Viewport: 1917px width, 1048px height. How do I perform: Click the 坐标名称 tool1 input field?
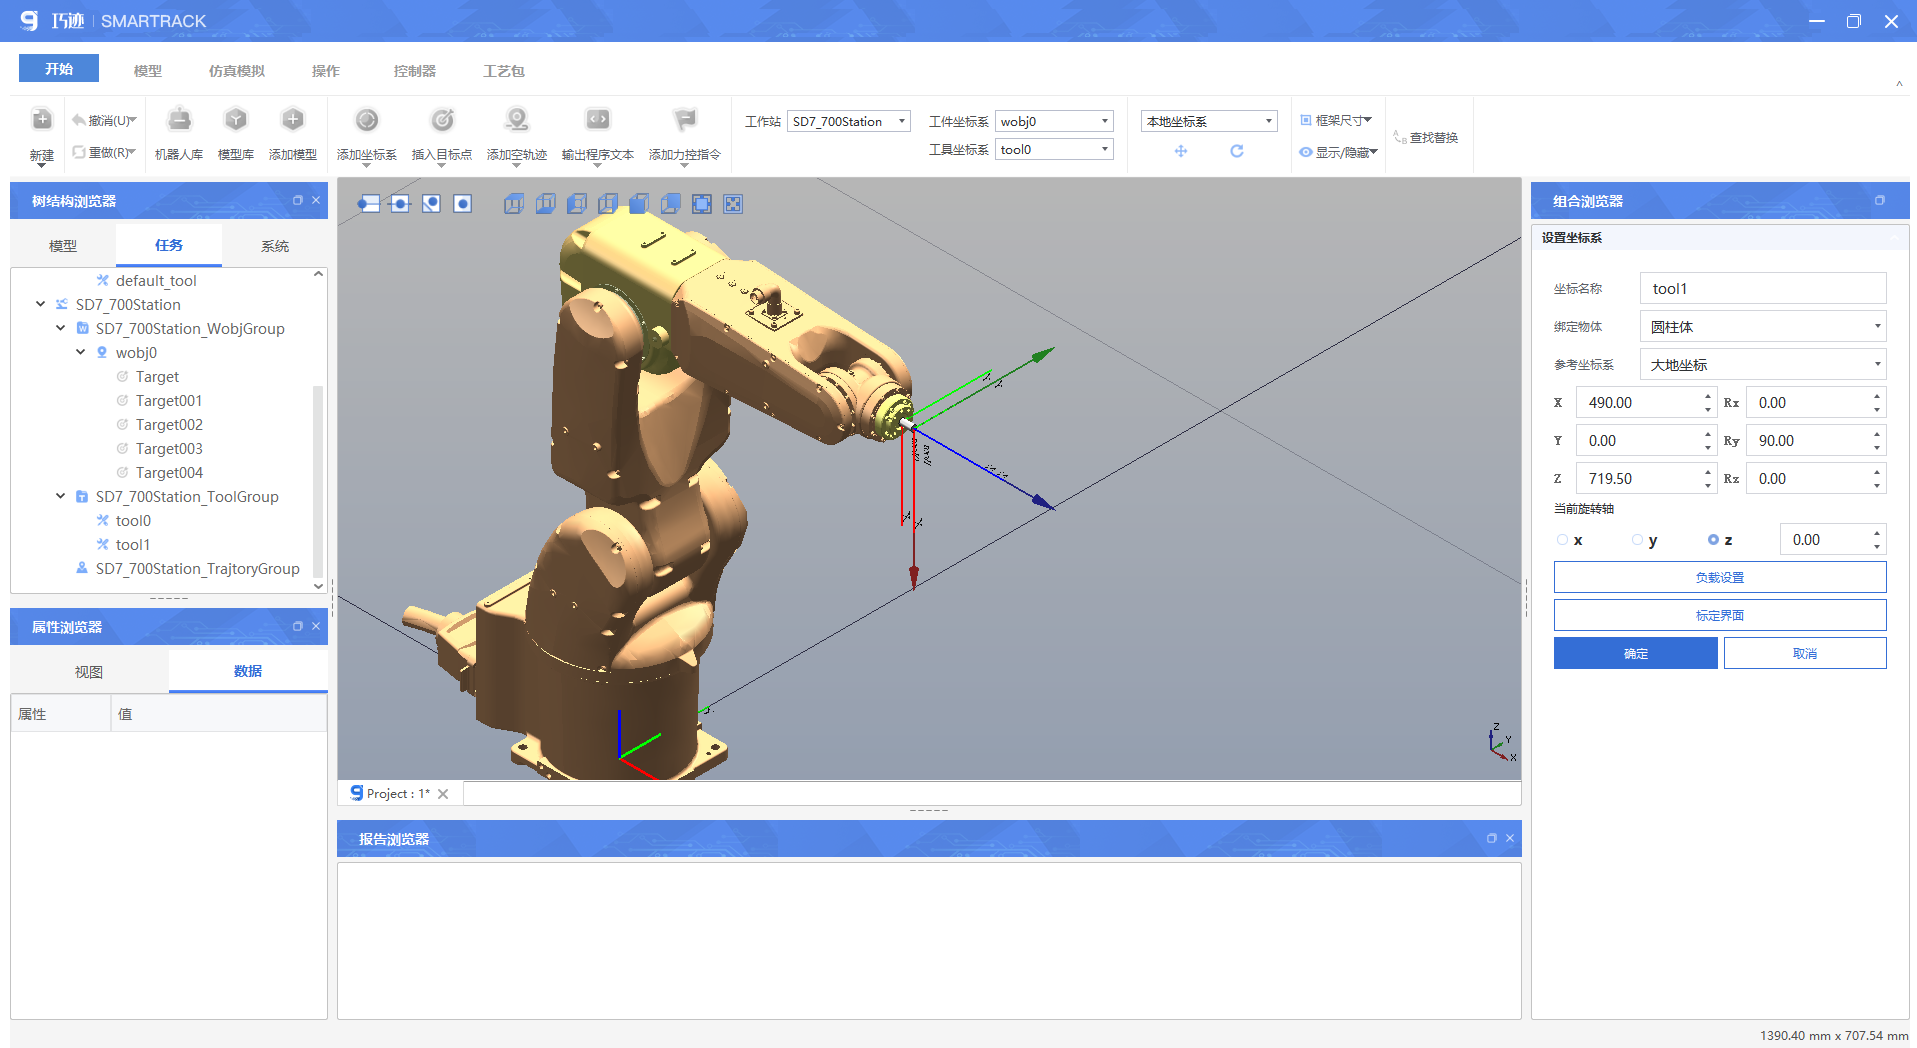(x=1763, y=288)
